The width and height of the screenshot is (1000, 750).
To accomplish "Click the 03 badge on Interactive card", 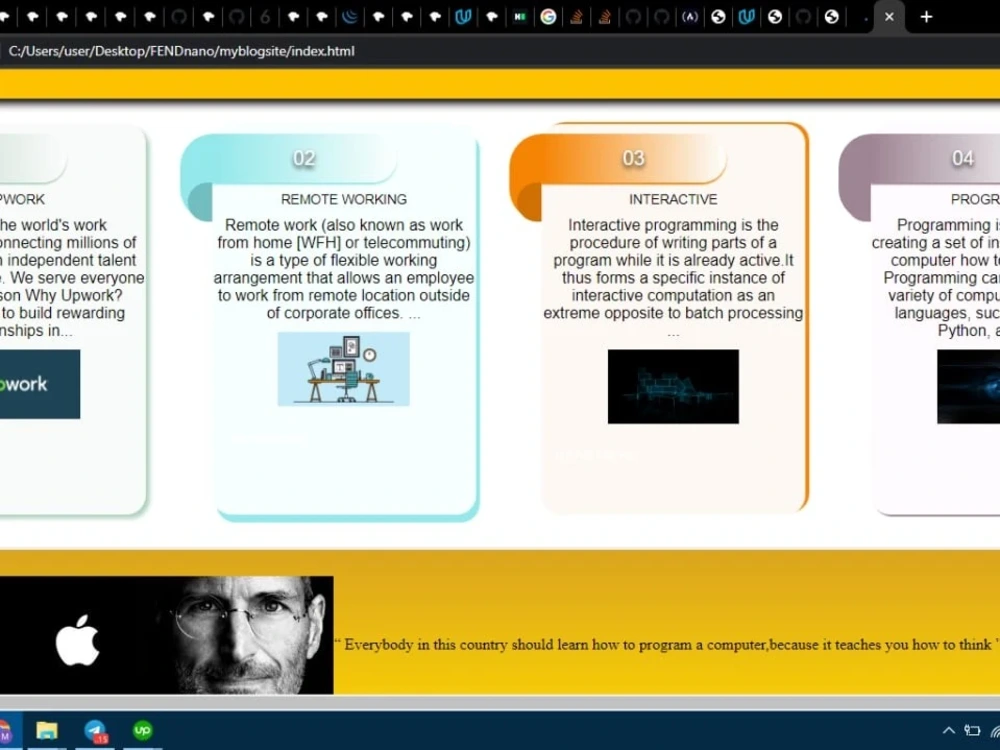I will click(x=633, y=158).
